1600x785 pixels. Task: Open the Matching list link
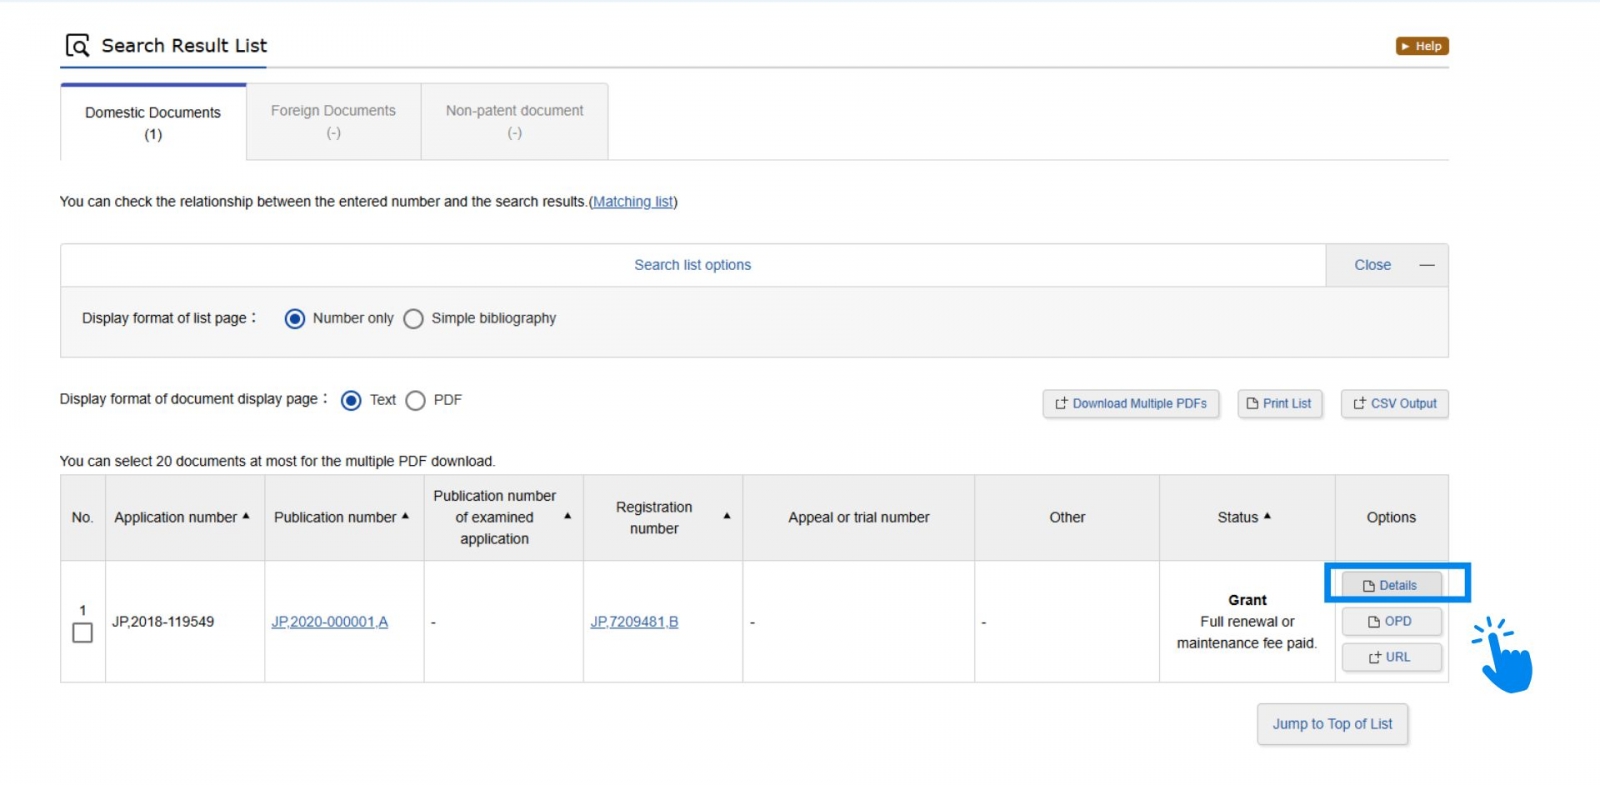pos(632,202)
